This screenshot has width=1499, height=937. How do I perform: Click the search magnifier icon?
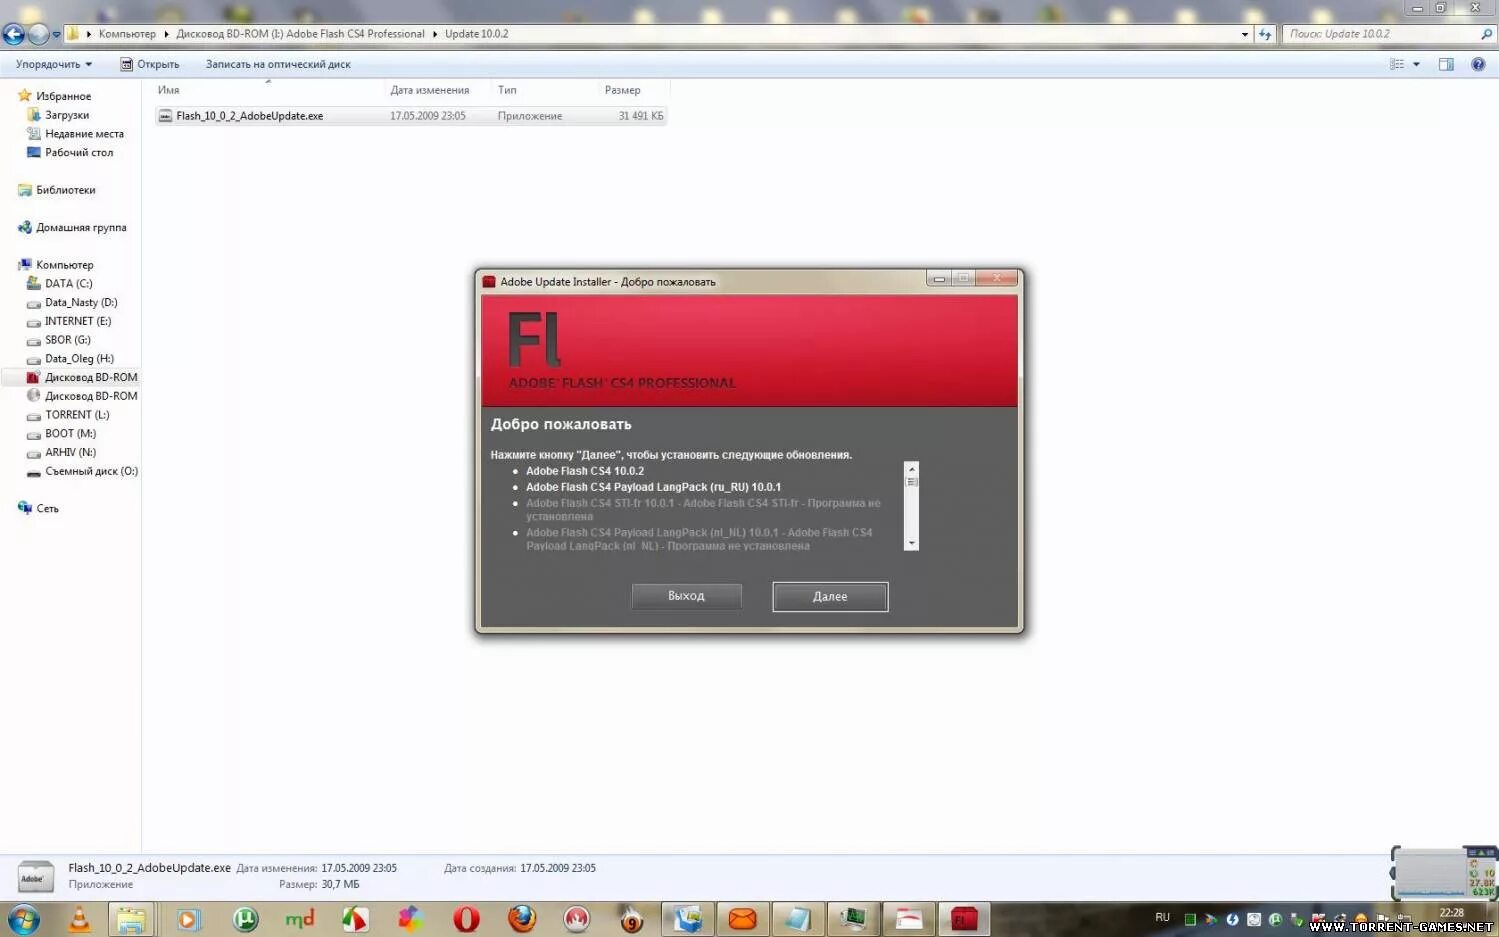(1486, 34)
